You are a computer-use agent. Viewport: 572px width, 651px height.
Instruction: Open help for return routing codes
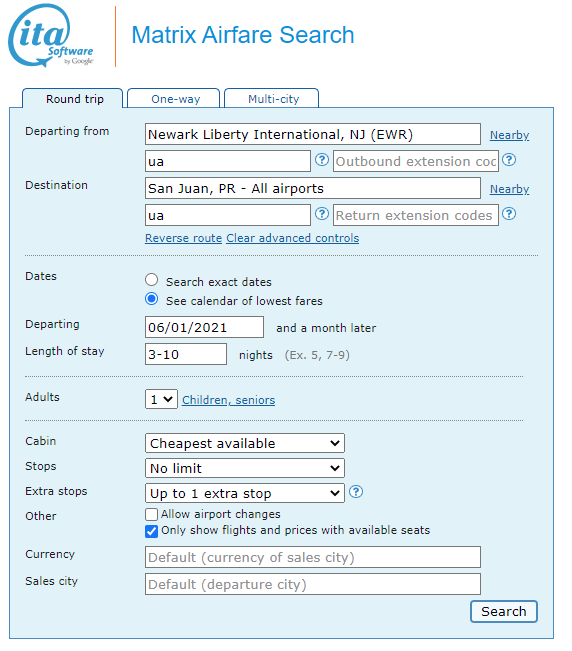click(x=322, y=214)
